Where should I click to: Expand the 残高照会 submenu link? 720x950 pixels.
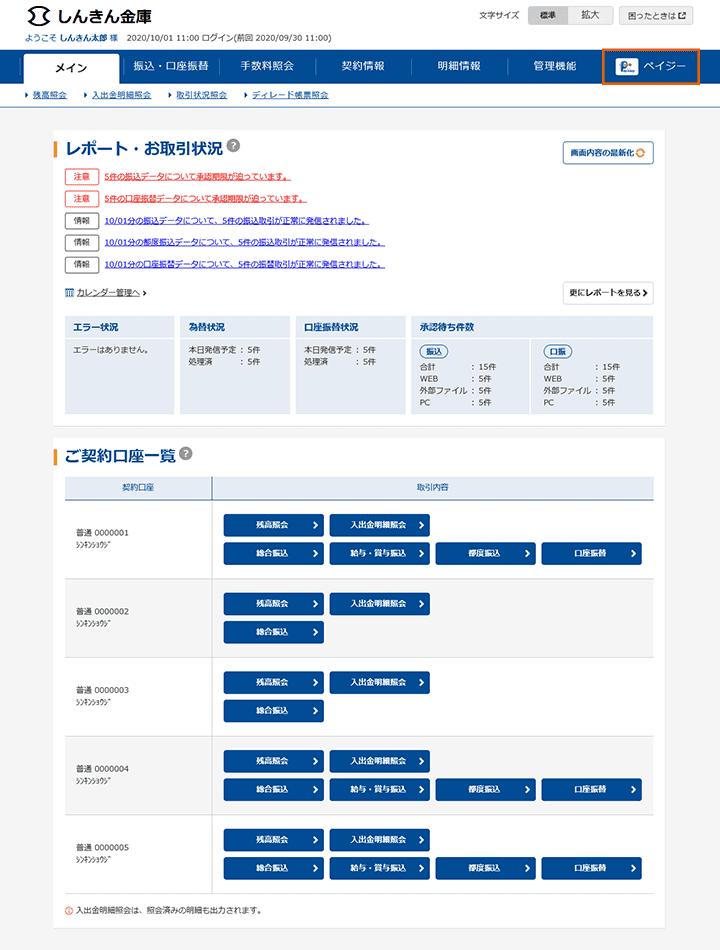46,95
